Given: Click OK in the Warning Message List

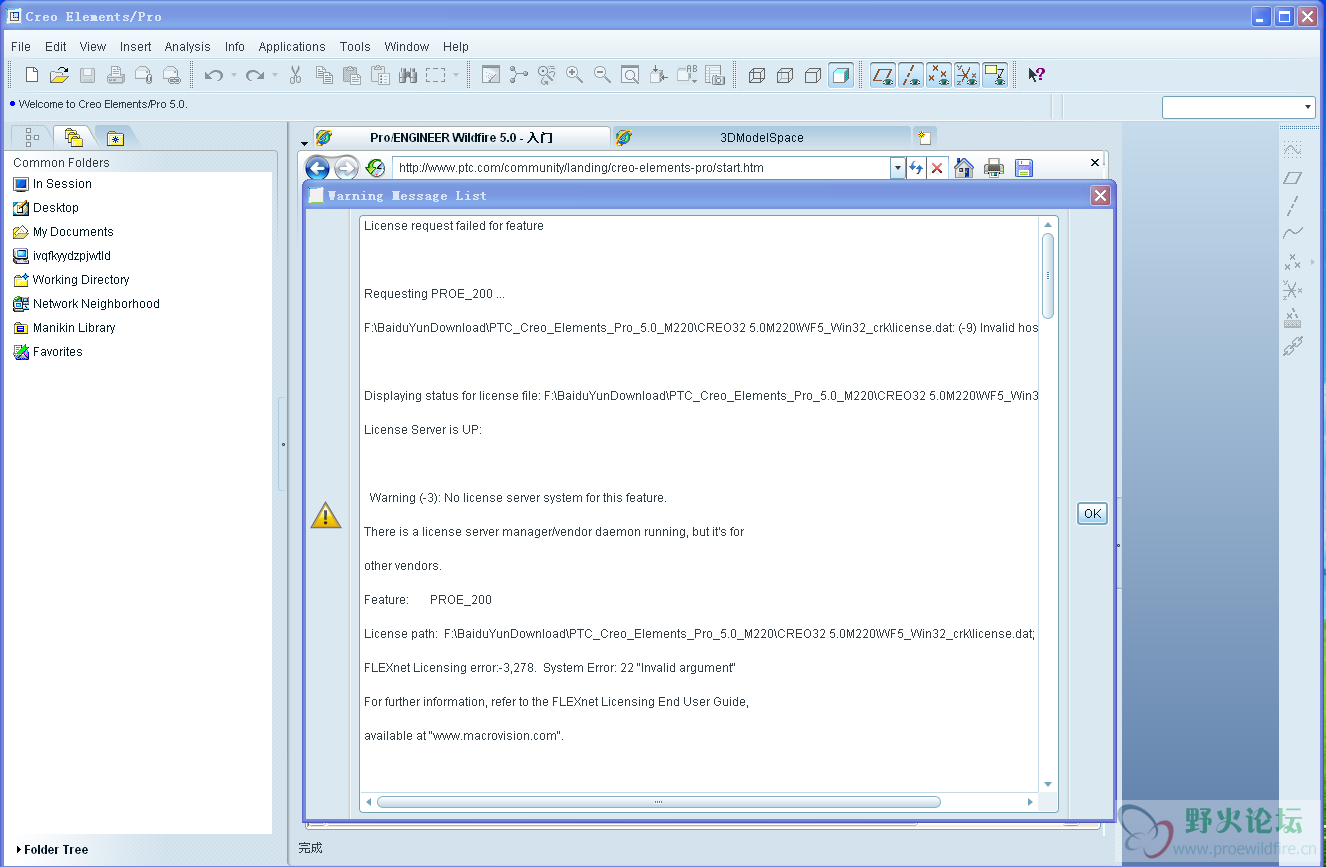Looking at the screenshot, I should pyautogui.click(x=1092, y=514).
